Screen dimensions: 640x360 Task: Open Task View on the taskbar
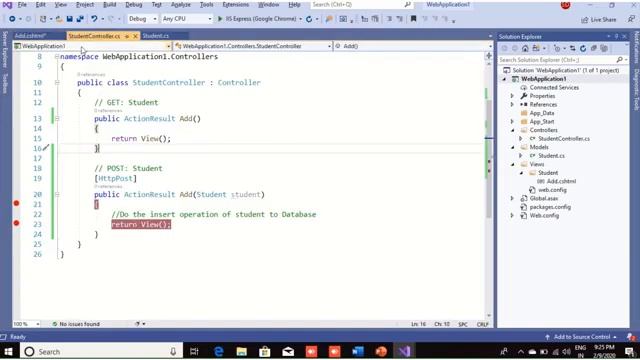point(194,351)
